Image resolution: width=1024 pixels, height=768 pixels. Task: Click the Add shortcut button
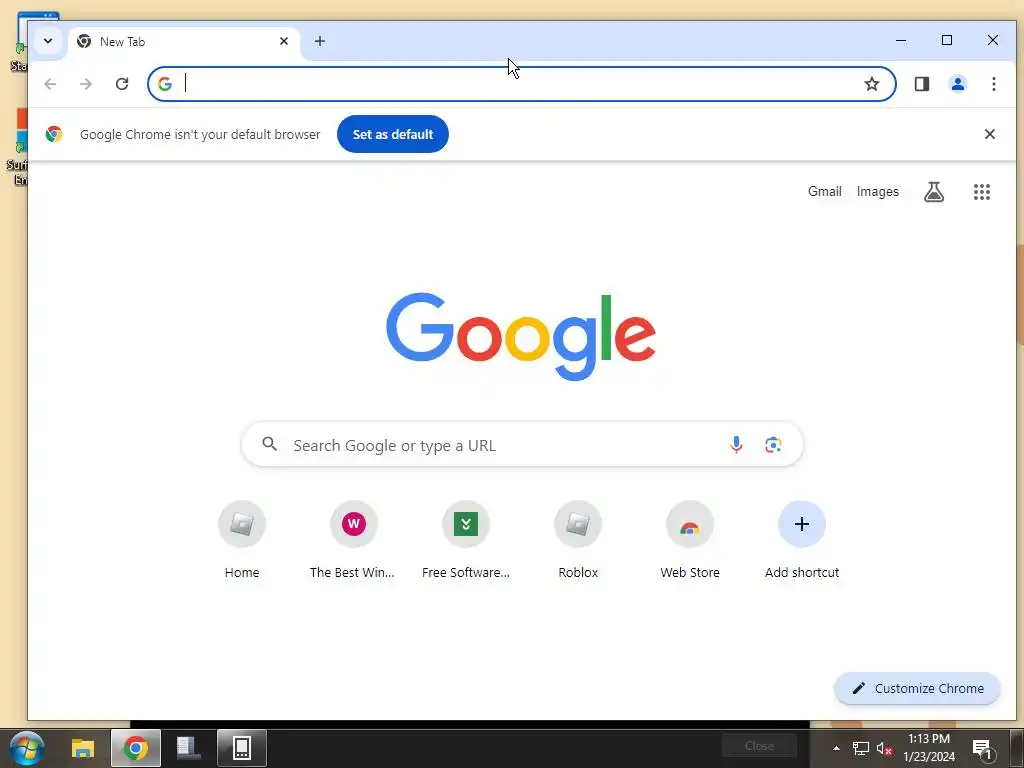point(802,541)
